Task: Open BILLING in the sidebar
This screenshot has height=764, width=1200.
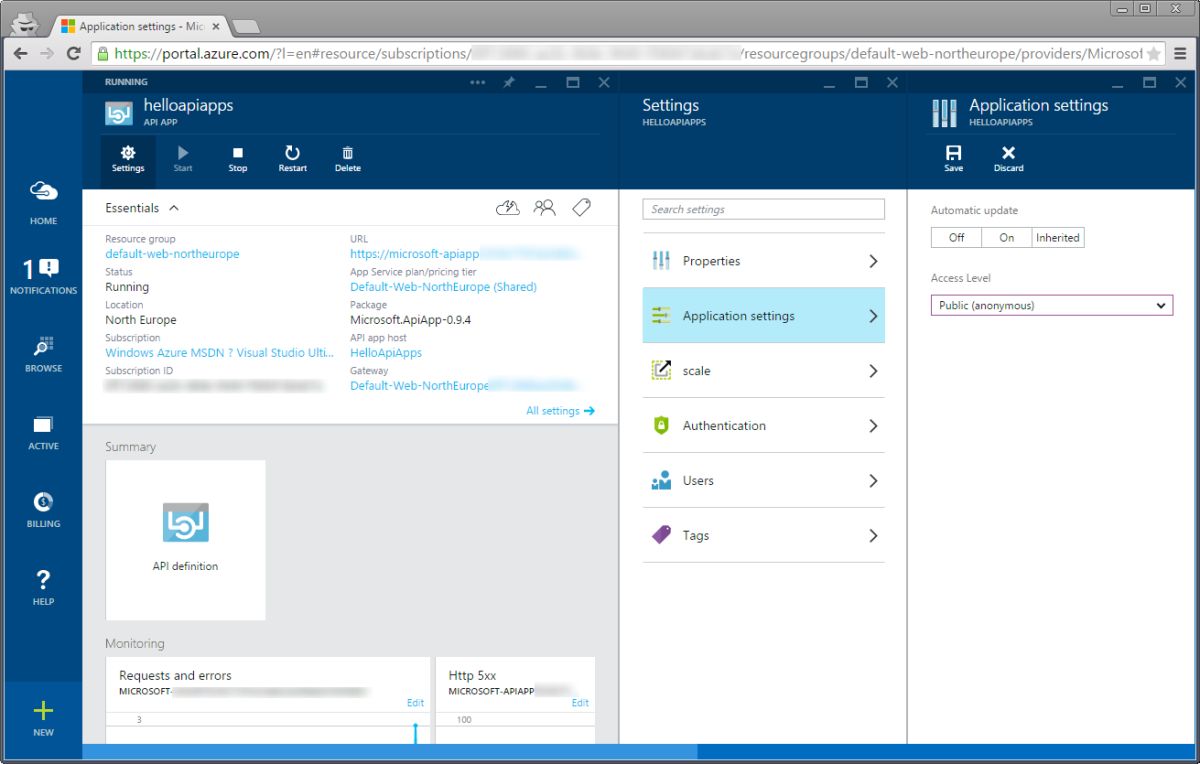Action: point(43,510)
